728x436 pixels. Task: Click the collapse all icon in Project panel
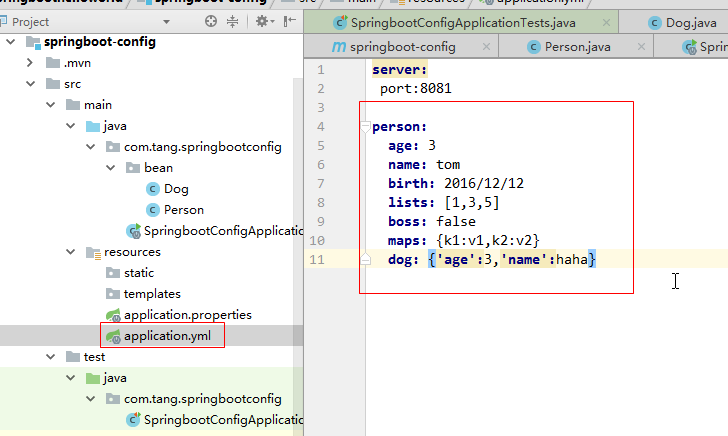pyautogui.click(x=233, y=21)
